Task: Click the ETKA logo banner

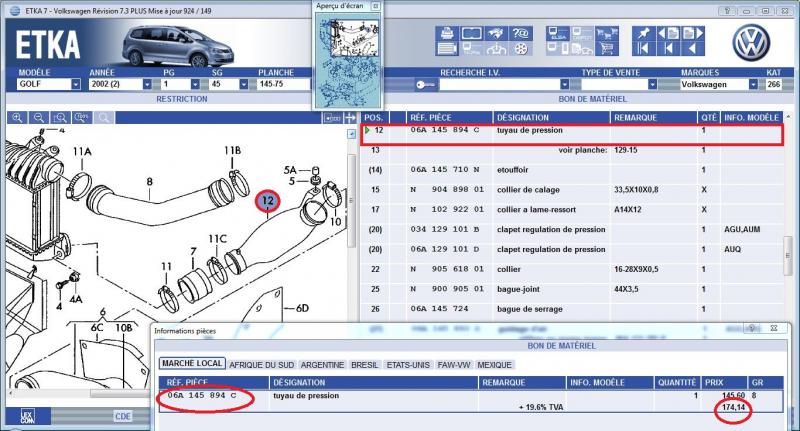Action: coord(48,45)
